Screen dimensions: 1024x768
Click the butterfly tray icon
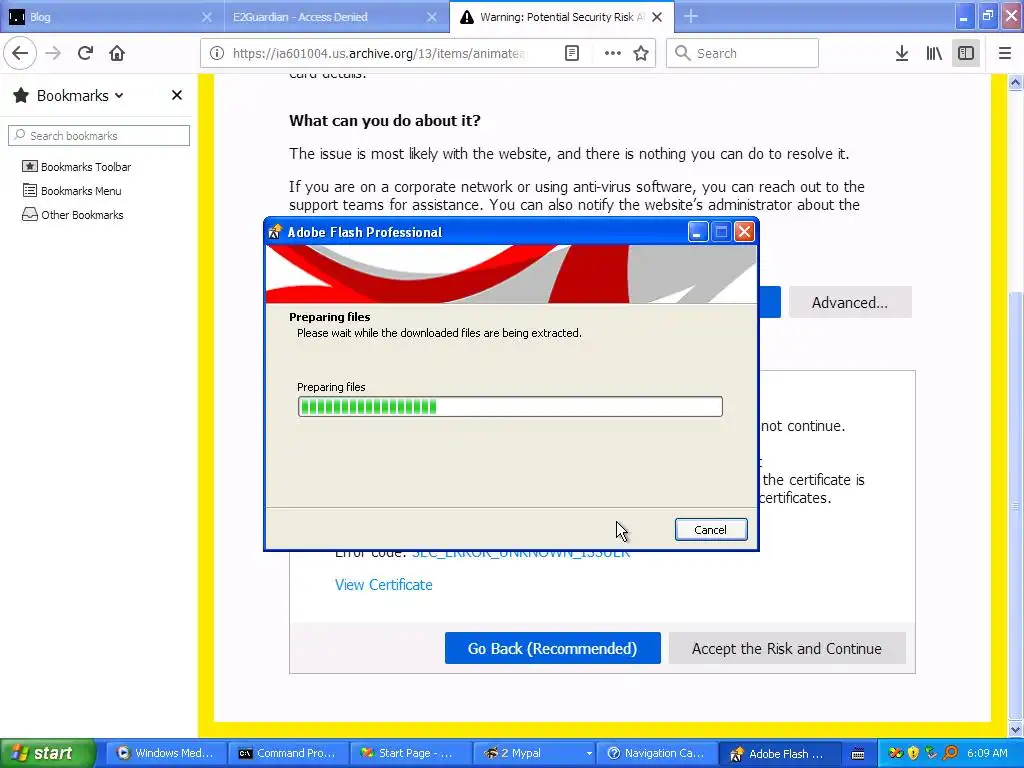click(895, 753)
